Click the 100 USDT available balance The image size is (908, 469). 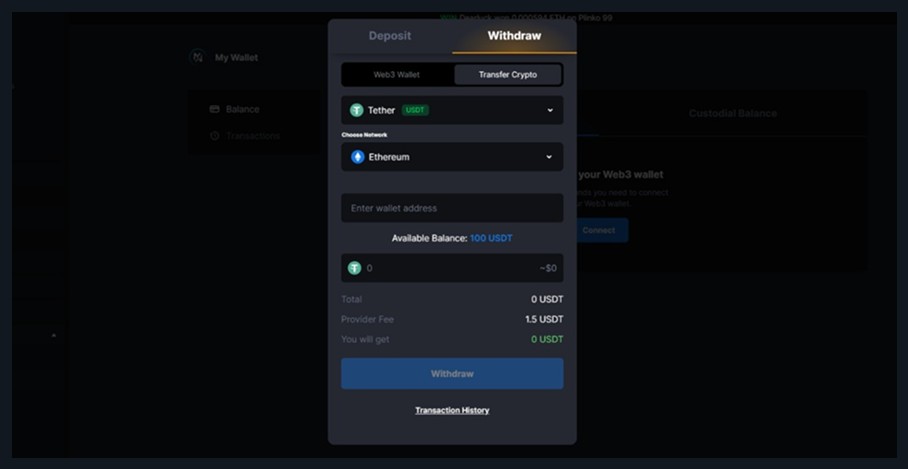[x=491, y=238]
